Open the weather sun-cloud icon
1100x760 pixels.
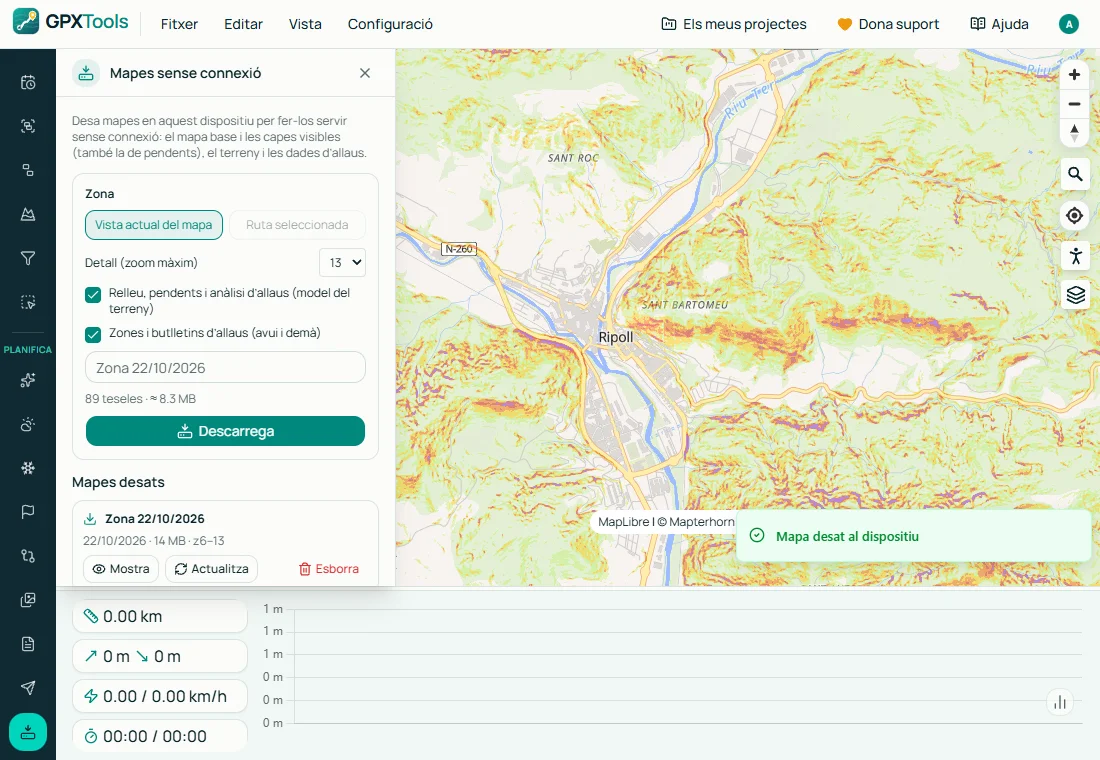[x=28, y=424]
